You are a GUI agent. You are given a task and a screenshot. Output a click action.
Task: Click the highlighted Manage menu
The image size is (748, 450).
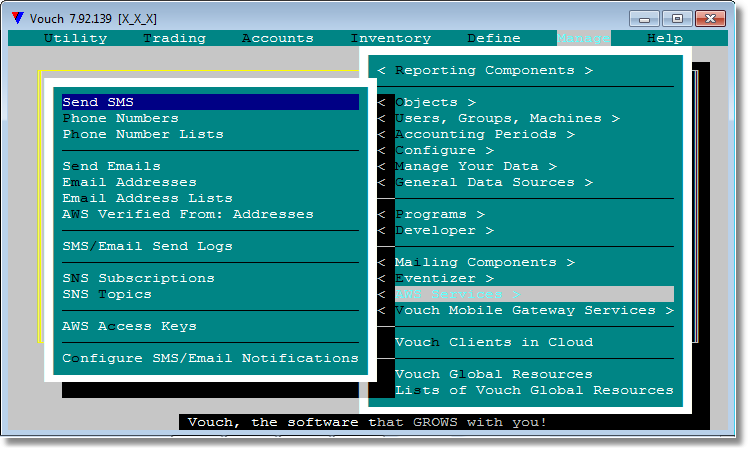[583, 38]
